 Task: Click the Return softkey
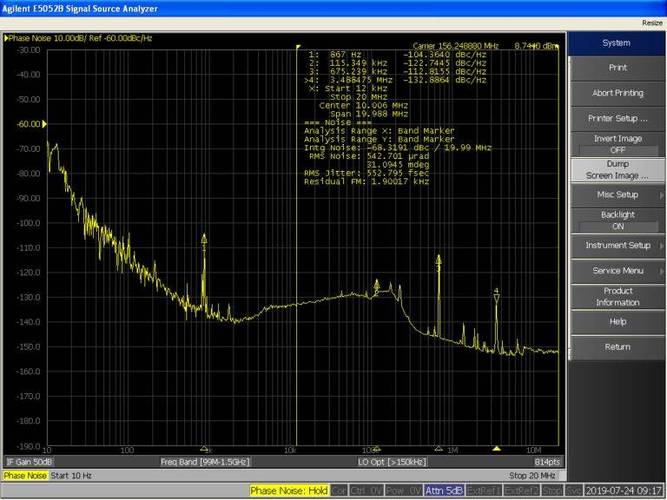click(617, 347)
